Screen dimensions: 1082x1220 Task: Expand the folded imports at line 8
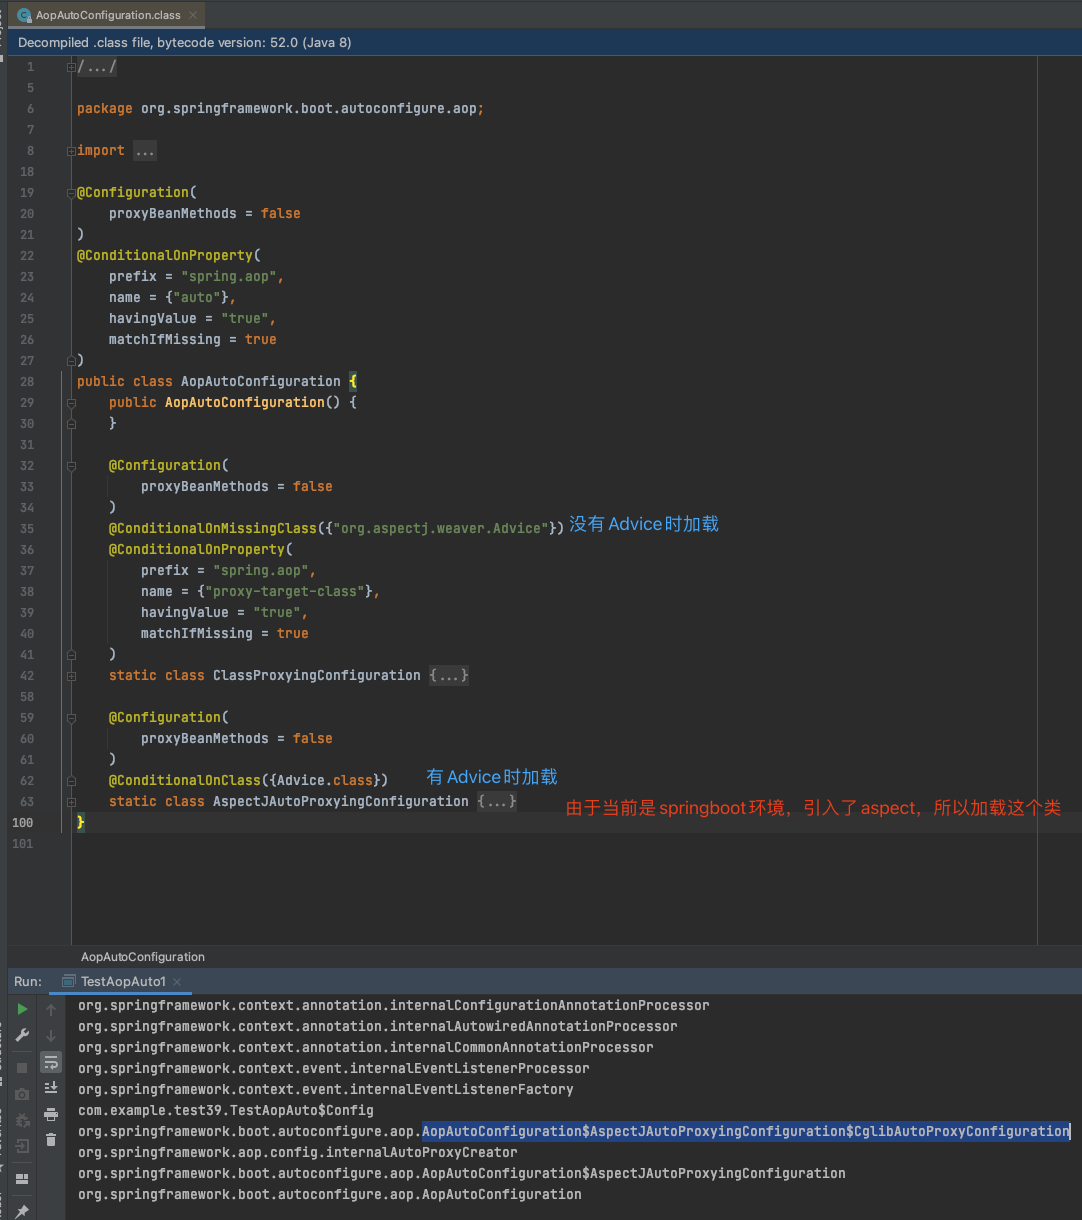point(71,151)
